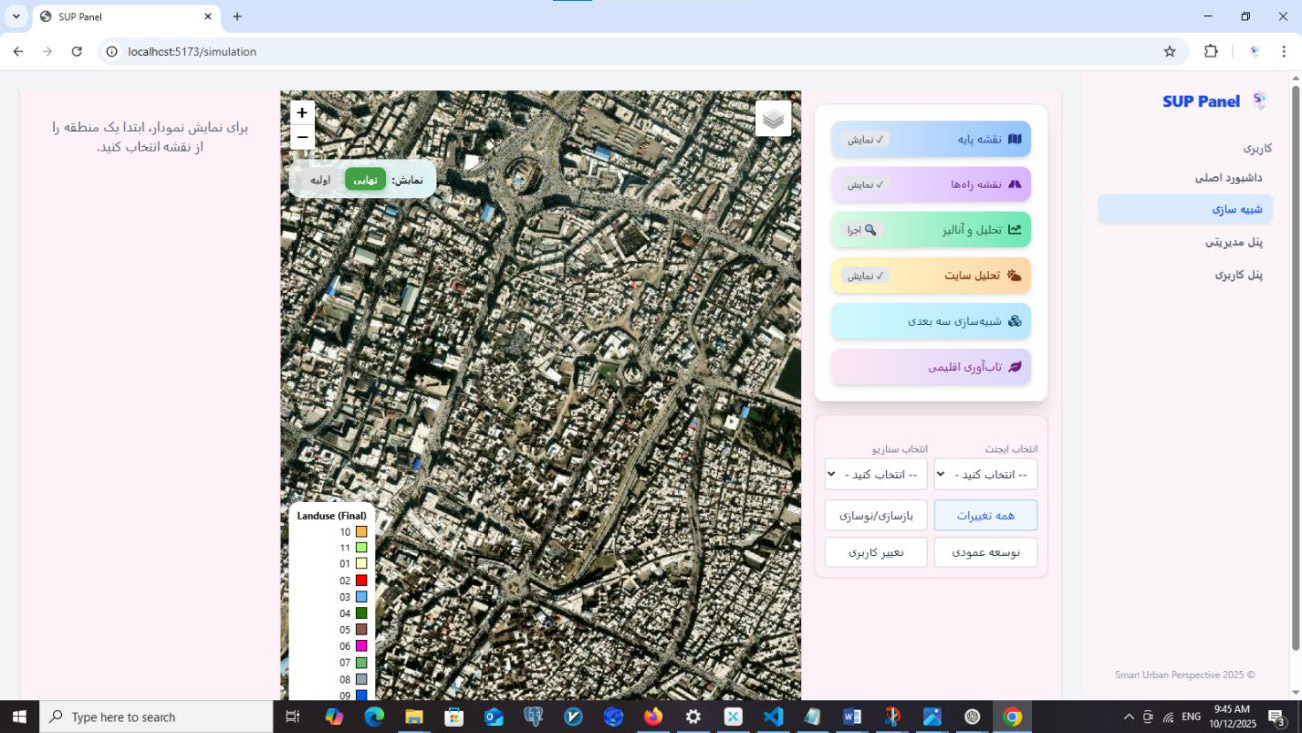Click the SUP Panel title link
Image resolution: width=1302 pixels, height=733 pixels.
(x=1201, y=101)
